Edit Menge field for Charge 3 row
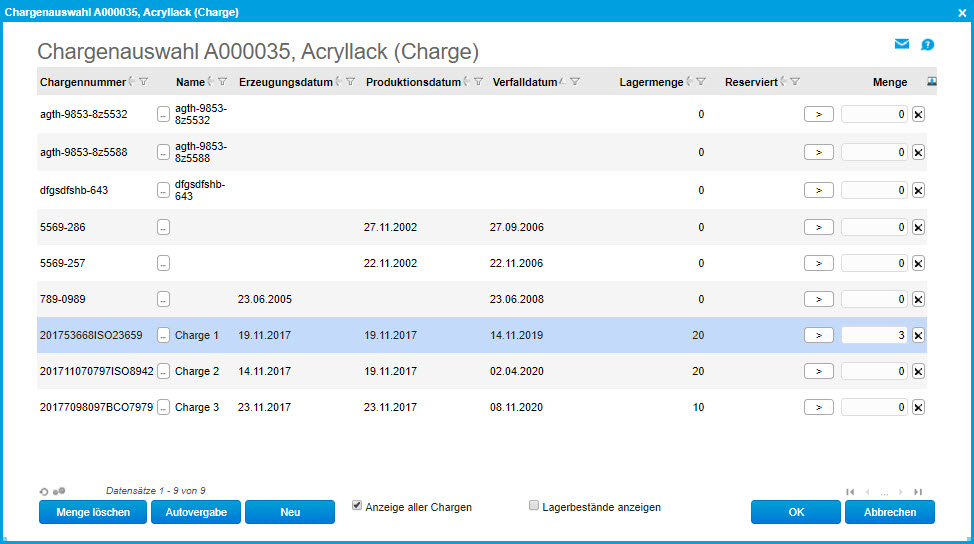 click(x=874, y=407)
